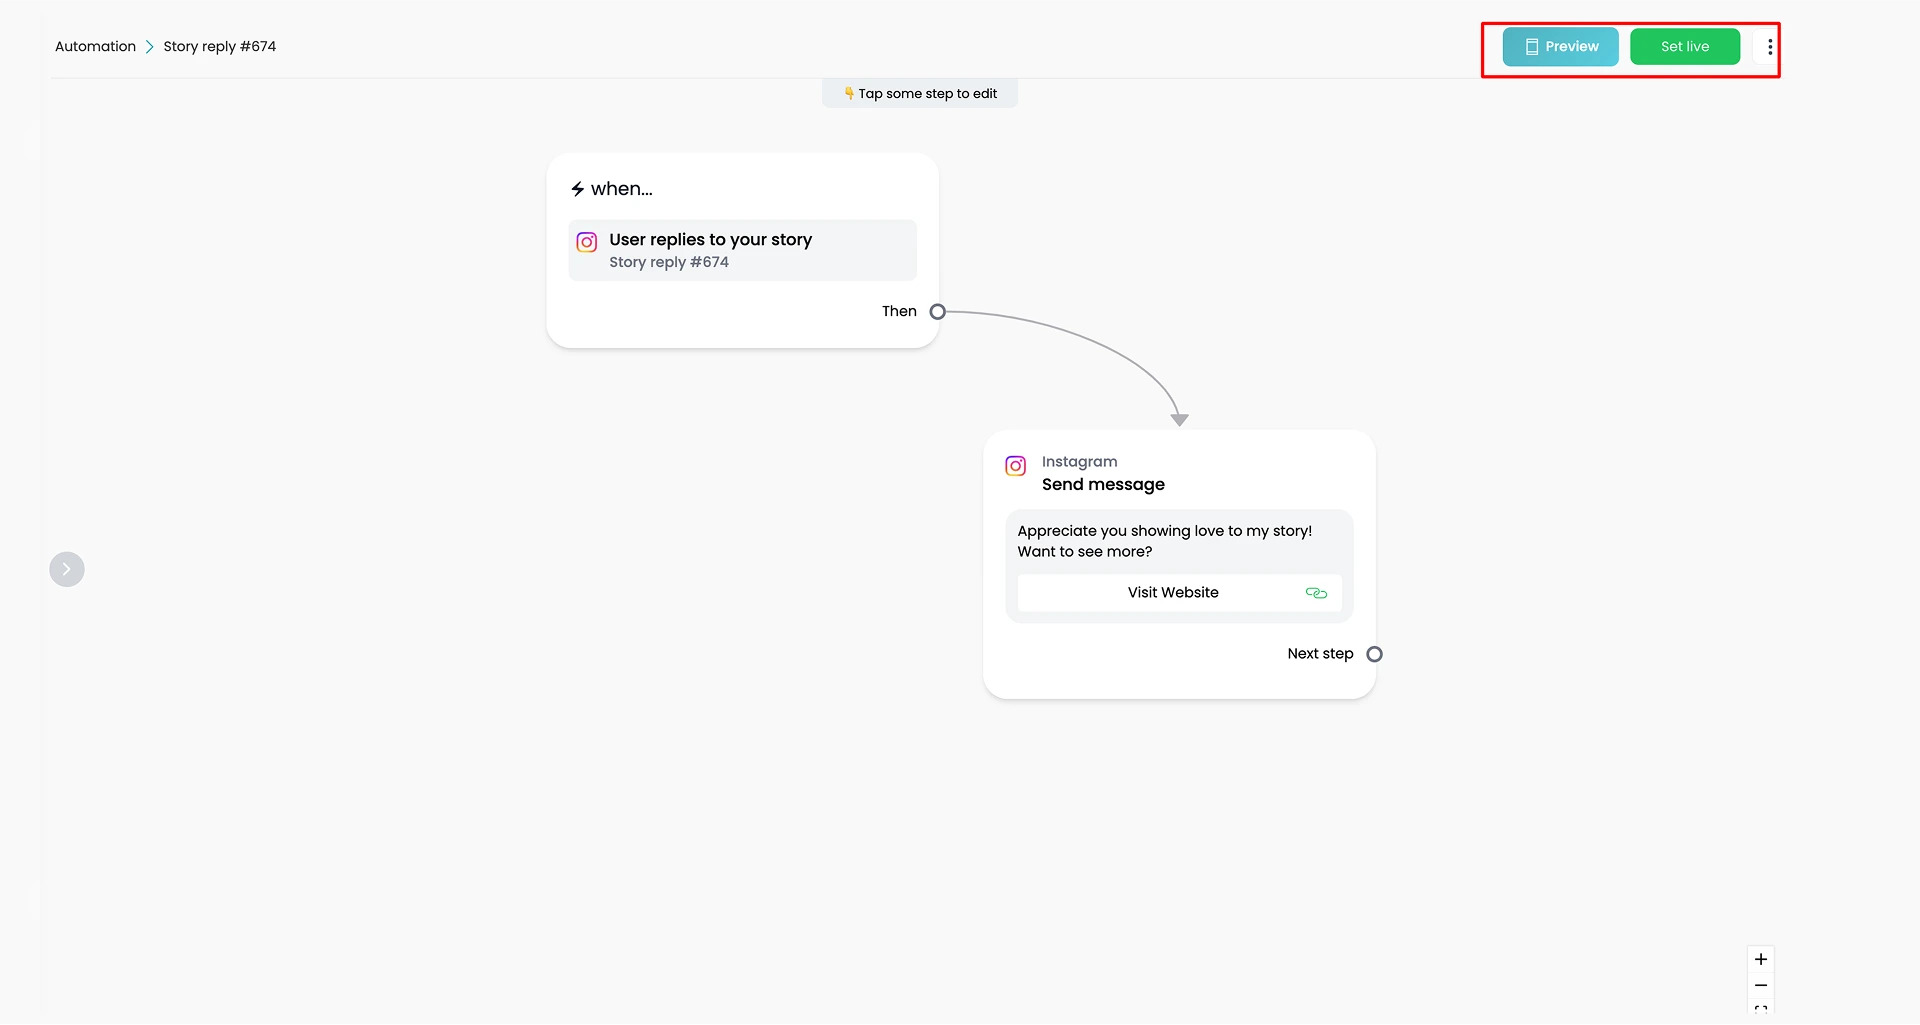Image resolution: width=1920 pixels, height=1025 pixels.
Task: Click the Set live button
Action: pos(1685,47)
